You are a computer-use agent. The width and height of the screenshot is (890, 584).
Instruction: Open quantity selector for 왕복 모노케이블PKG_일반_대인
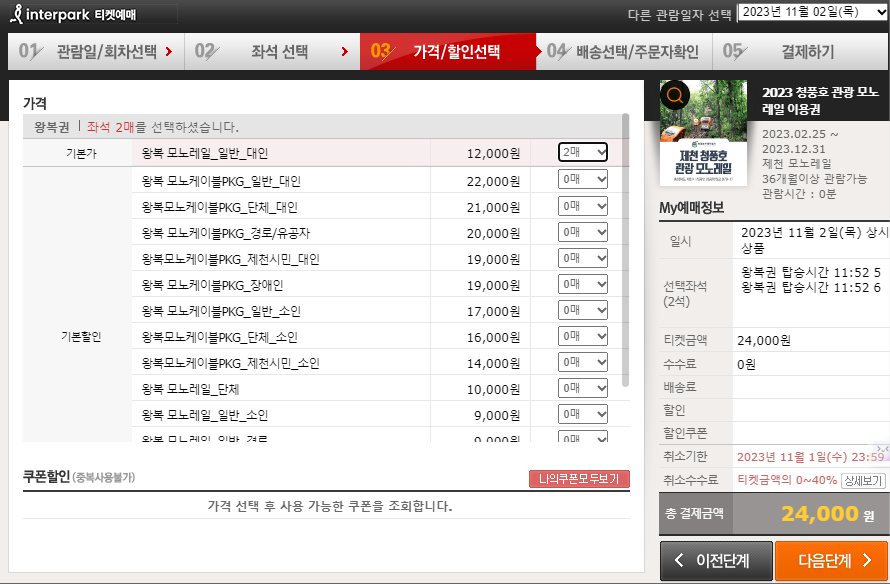pyautogui.click(x=583, y=180)
